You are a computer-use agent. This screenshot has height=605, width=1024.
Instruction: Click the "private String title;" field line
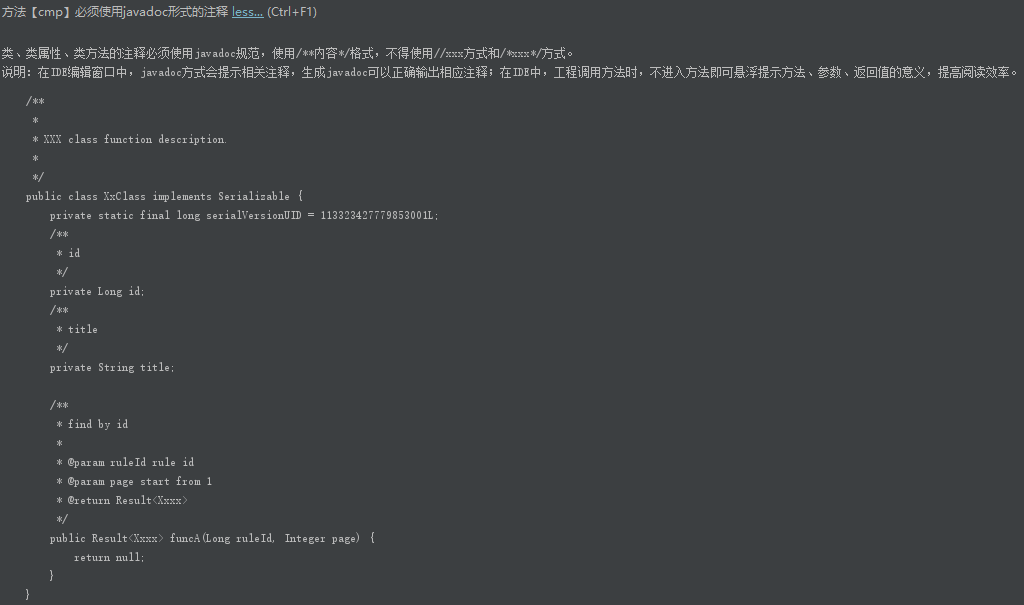[x=112, y=367]
